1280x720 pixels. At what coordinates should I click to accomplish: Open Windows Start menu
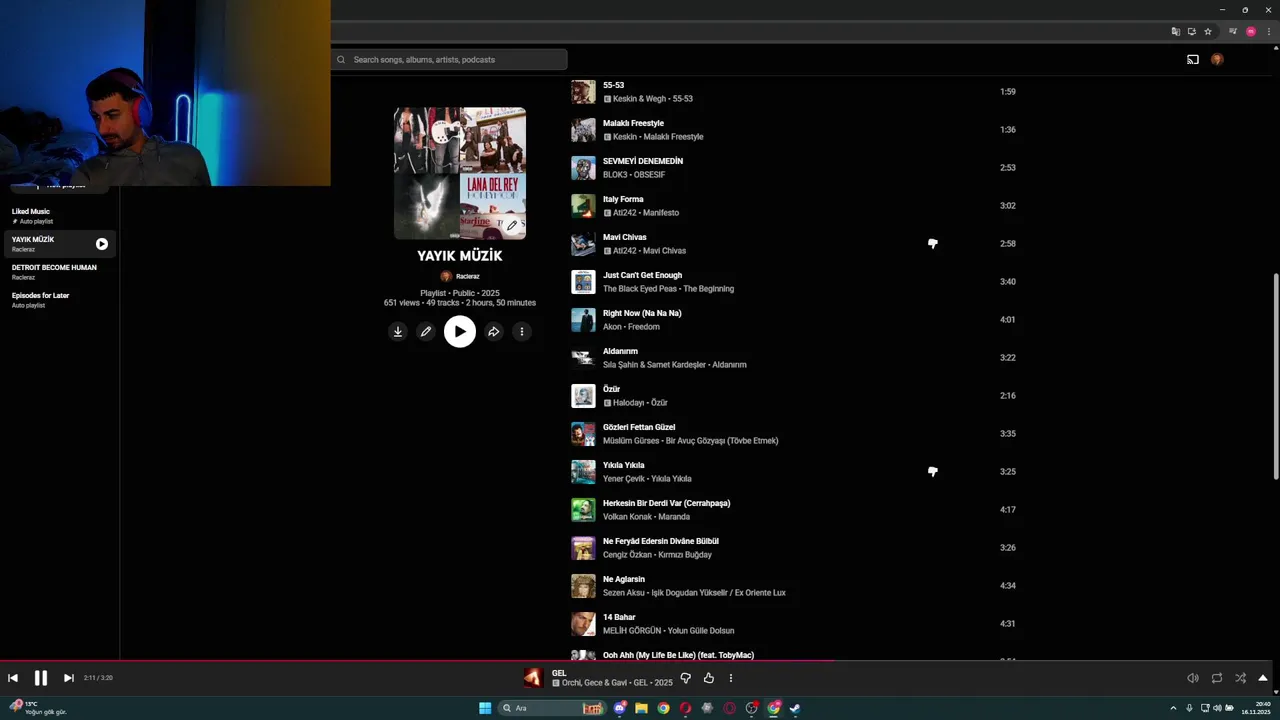click(485, 708)
